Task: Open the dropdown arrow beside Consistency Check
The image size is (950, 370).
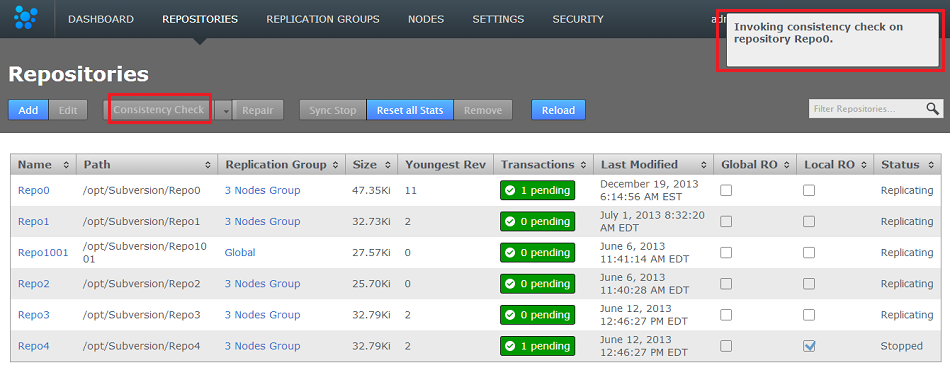Action: 224,111
